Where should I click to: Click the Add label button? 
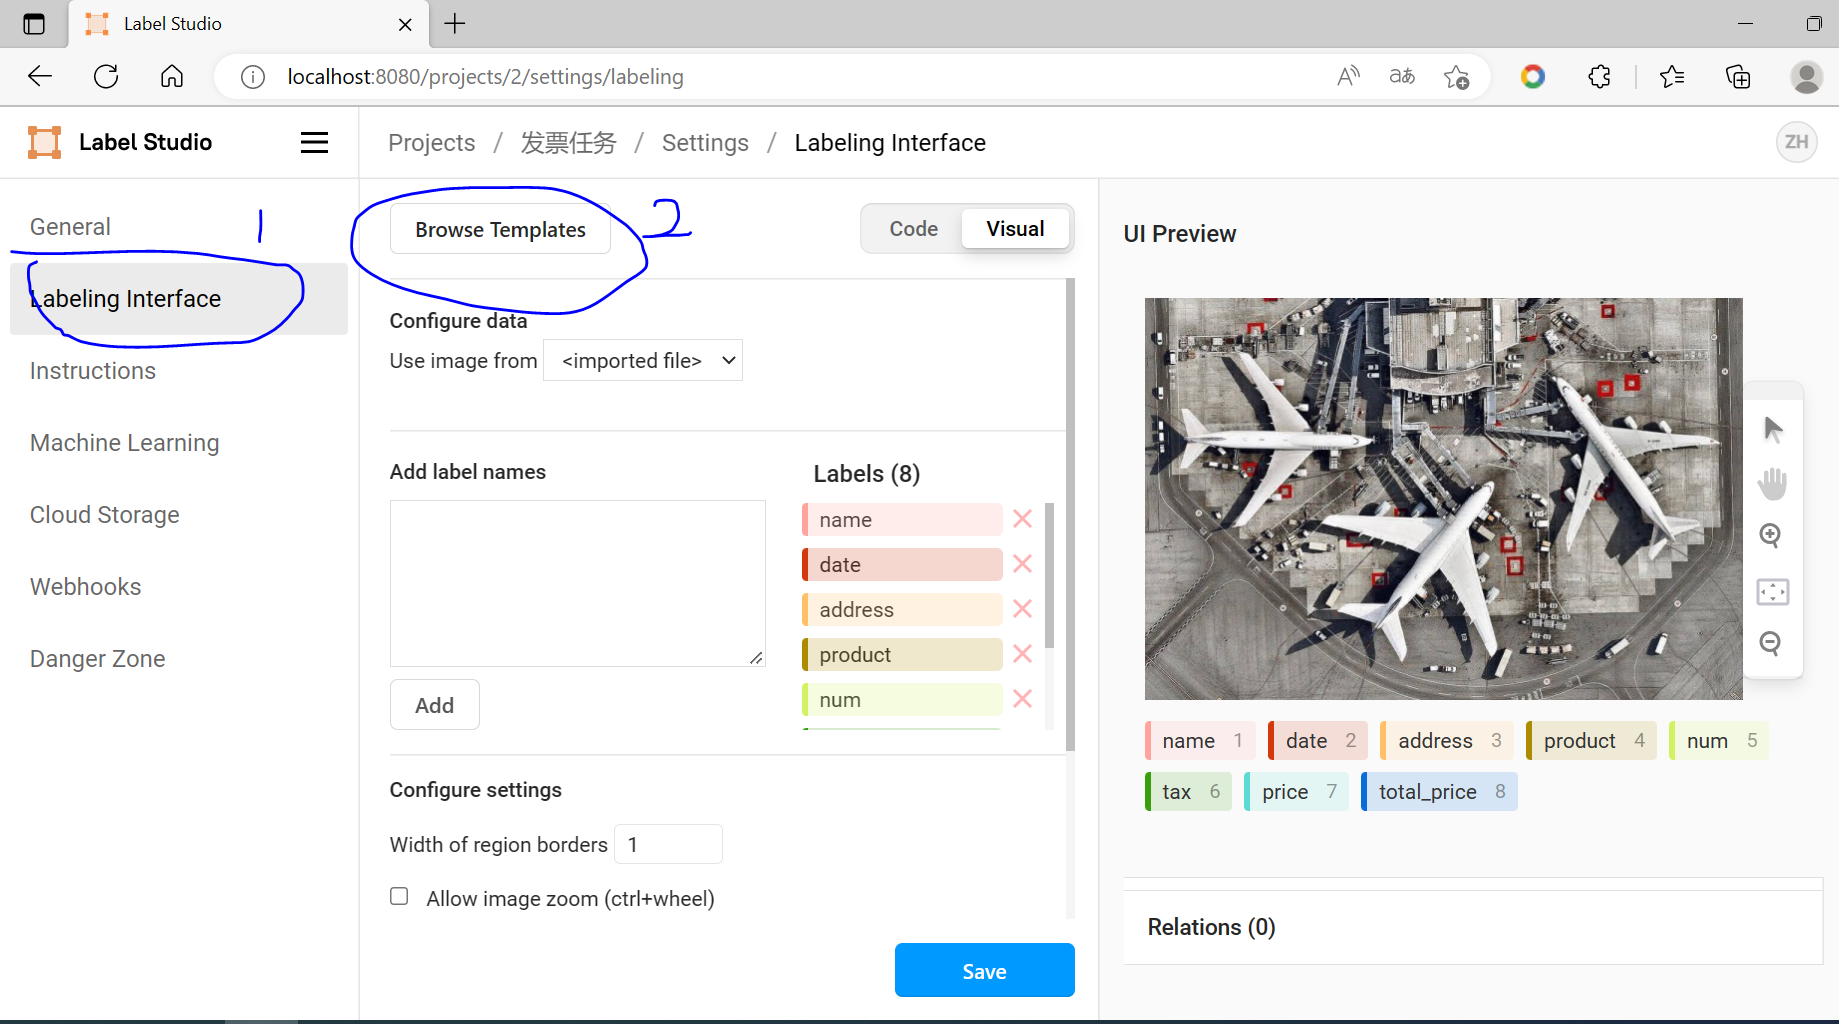434,705
